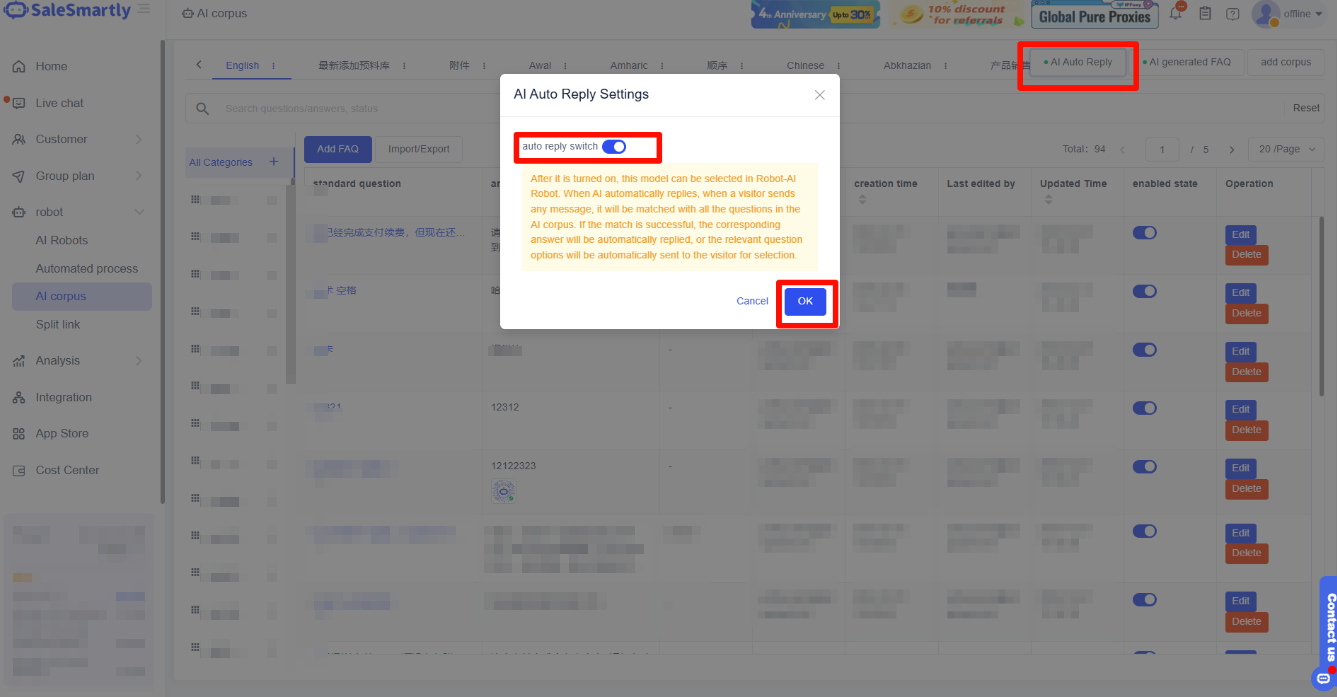
Task: Toggle enabled state switch in second row
Action: [x=1144, y=292]
